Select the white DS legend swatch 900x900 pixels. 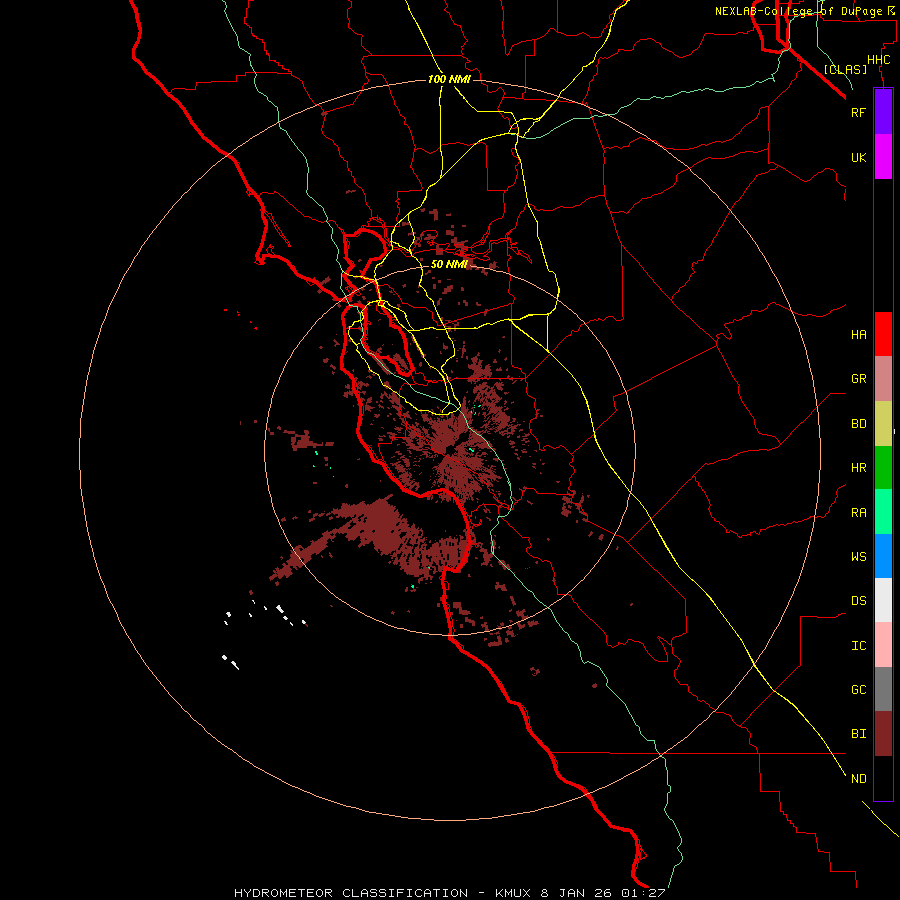[883, 600]
